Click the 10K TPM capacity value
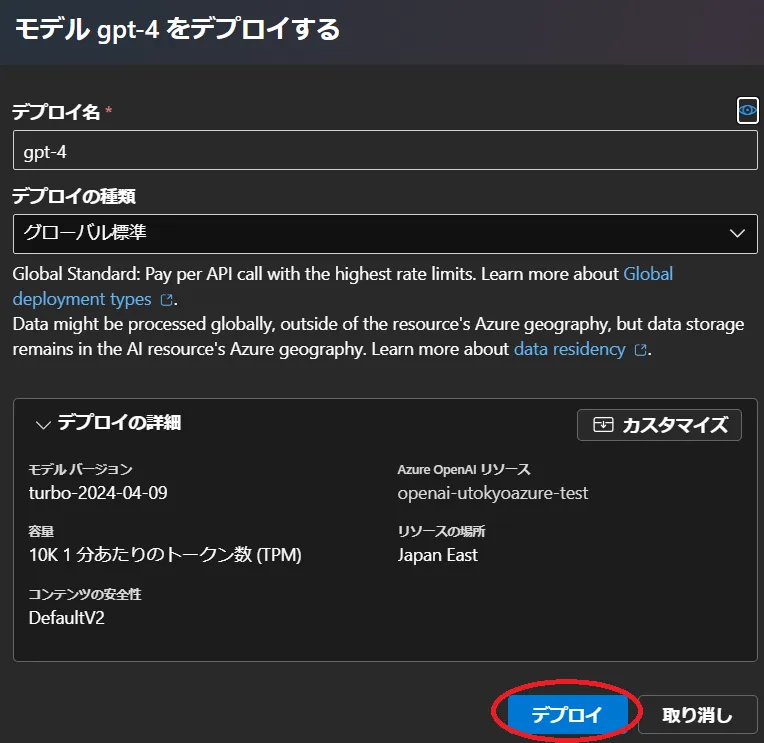The image size is (764, 743). [165, 554]
